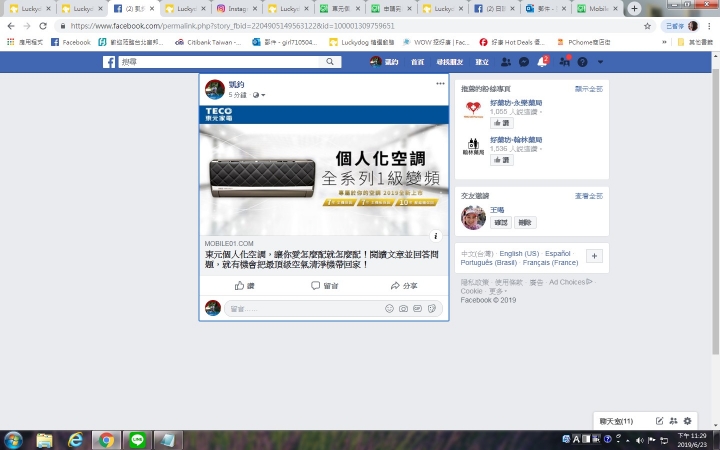Open the Messenger icon in Facebook header

pyautogui.click(x=524, y=62)
